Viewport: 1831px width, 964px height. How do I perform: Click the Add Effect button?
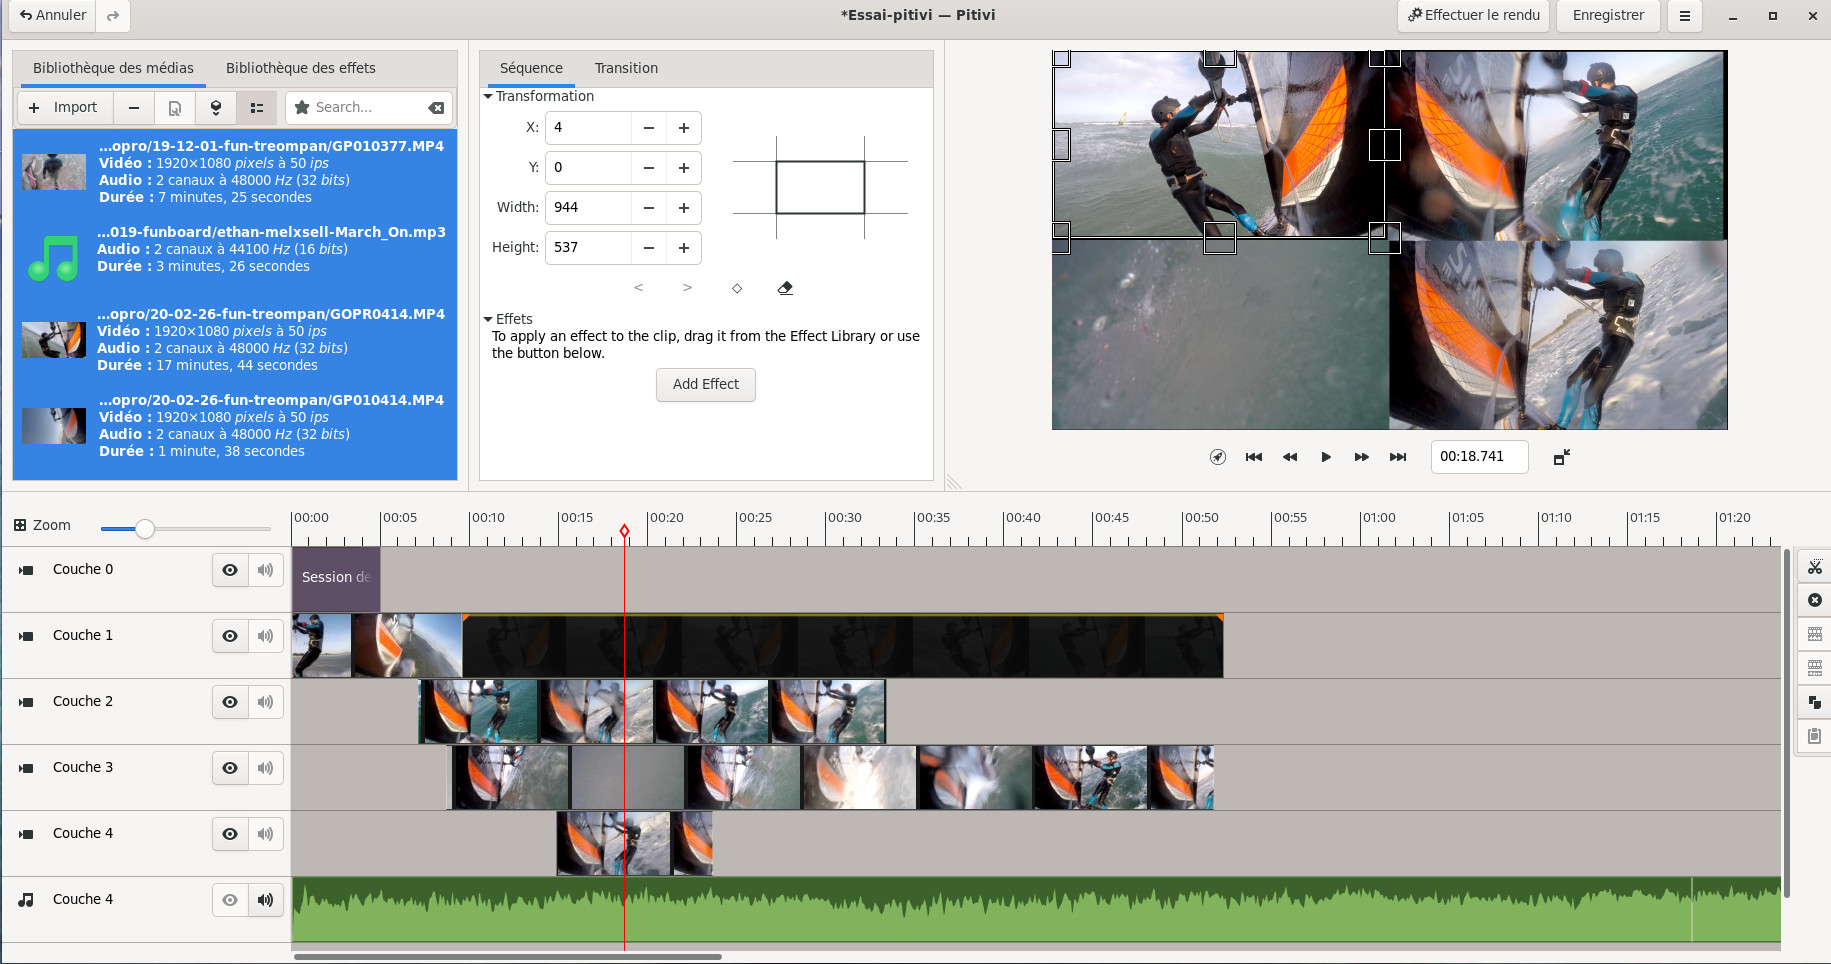coord(705,384)
